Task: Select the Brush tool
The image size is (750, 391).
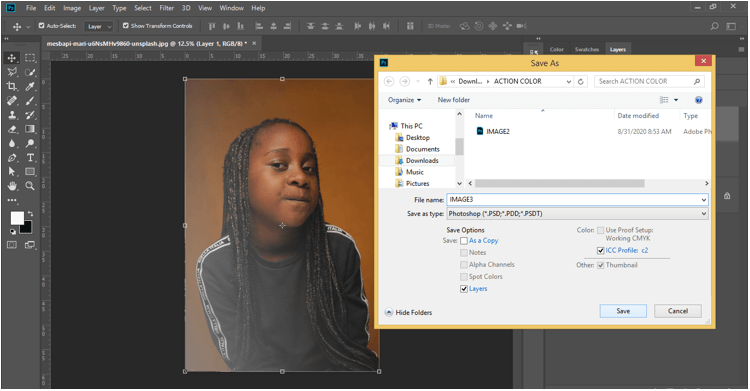Action: click(30, 101)
